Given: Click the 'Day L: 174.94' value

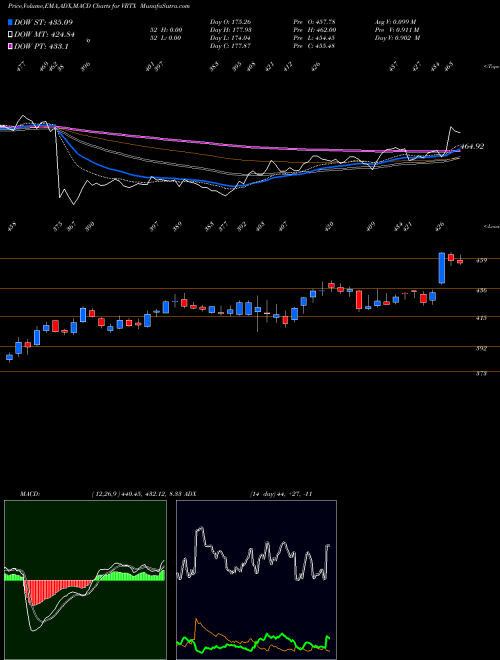Looking at the screenshot, I should 230,38.
